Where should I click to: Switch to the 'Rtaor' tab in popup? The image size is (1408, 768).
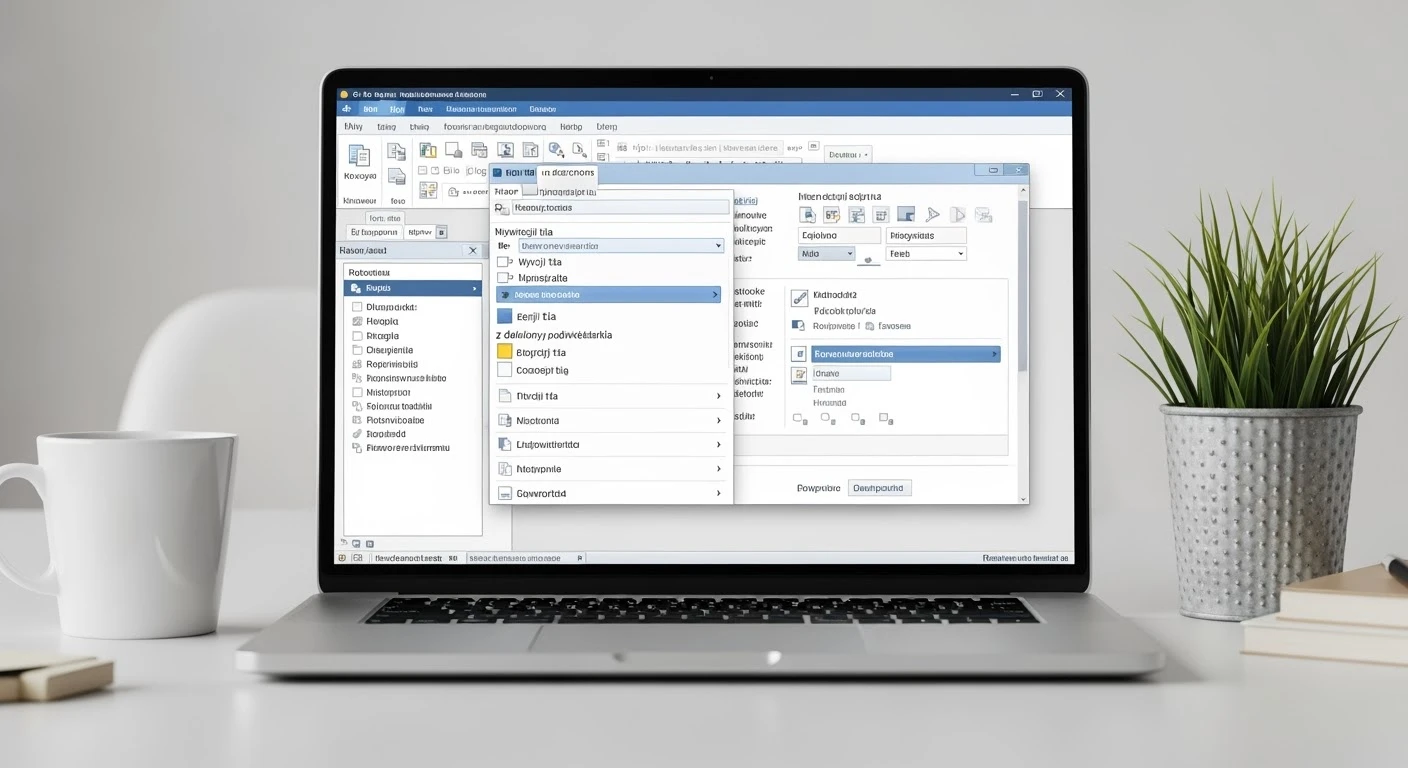click(x=506, y=191)
